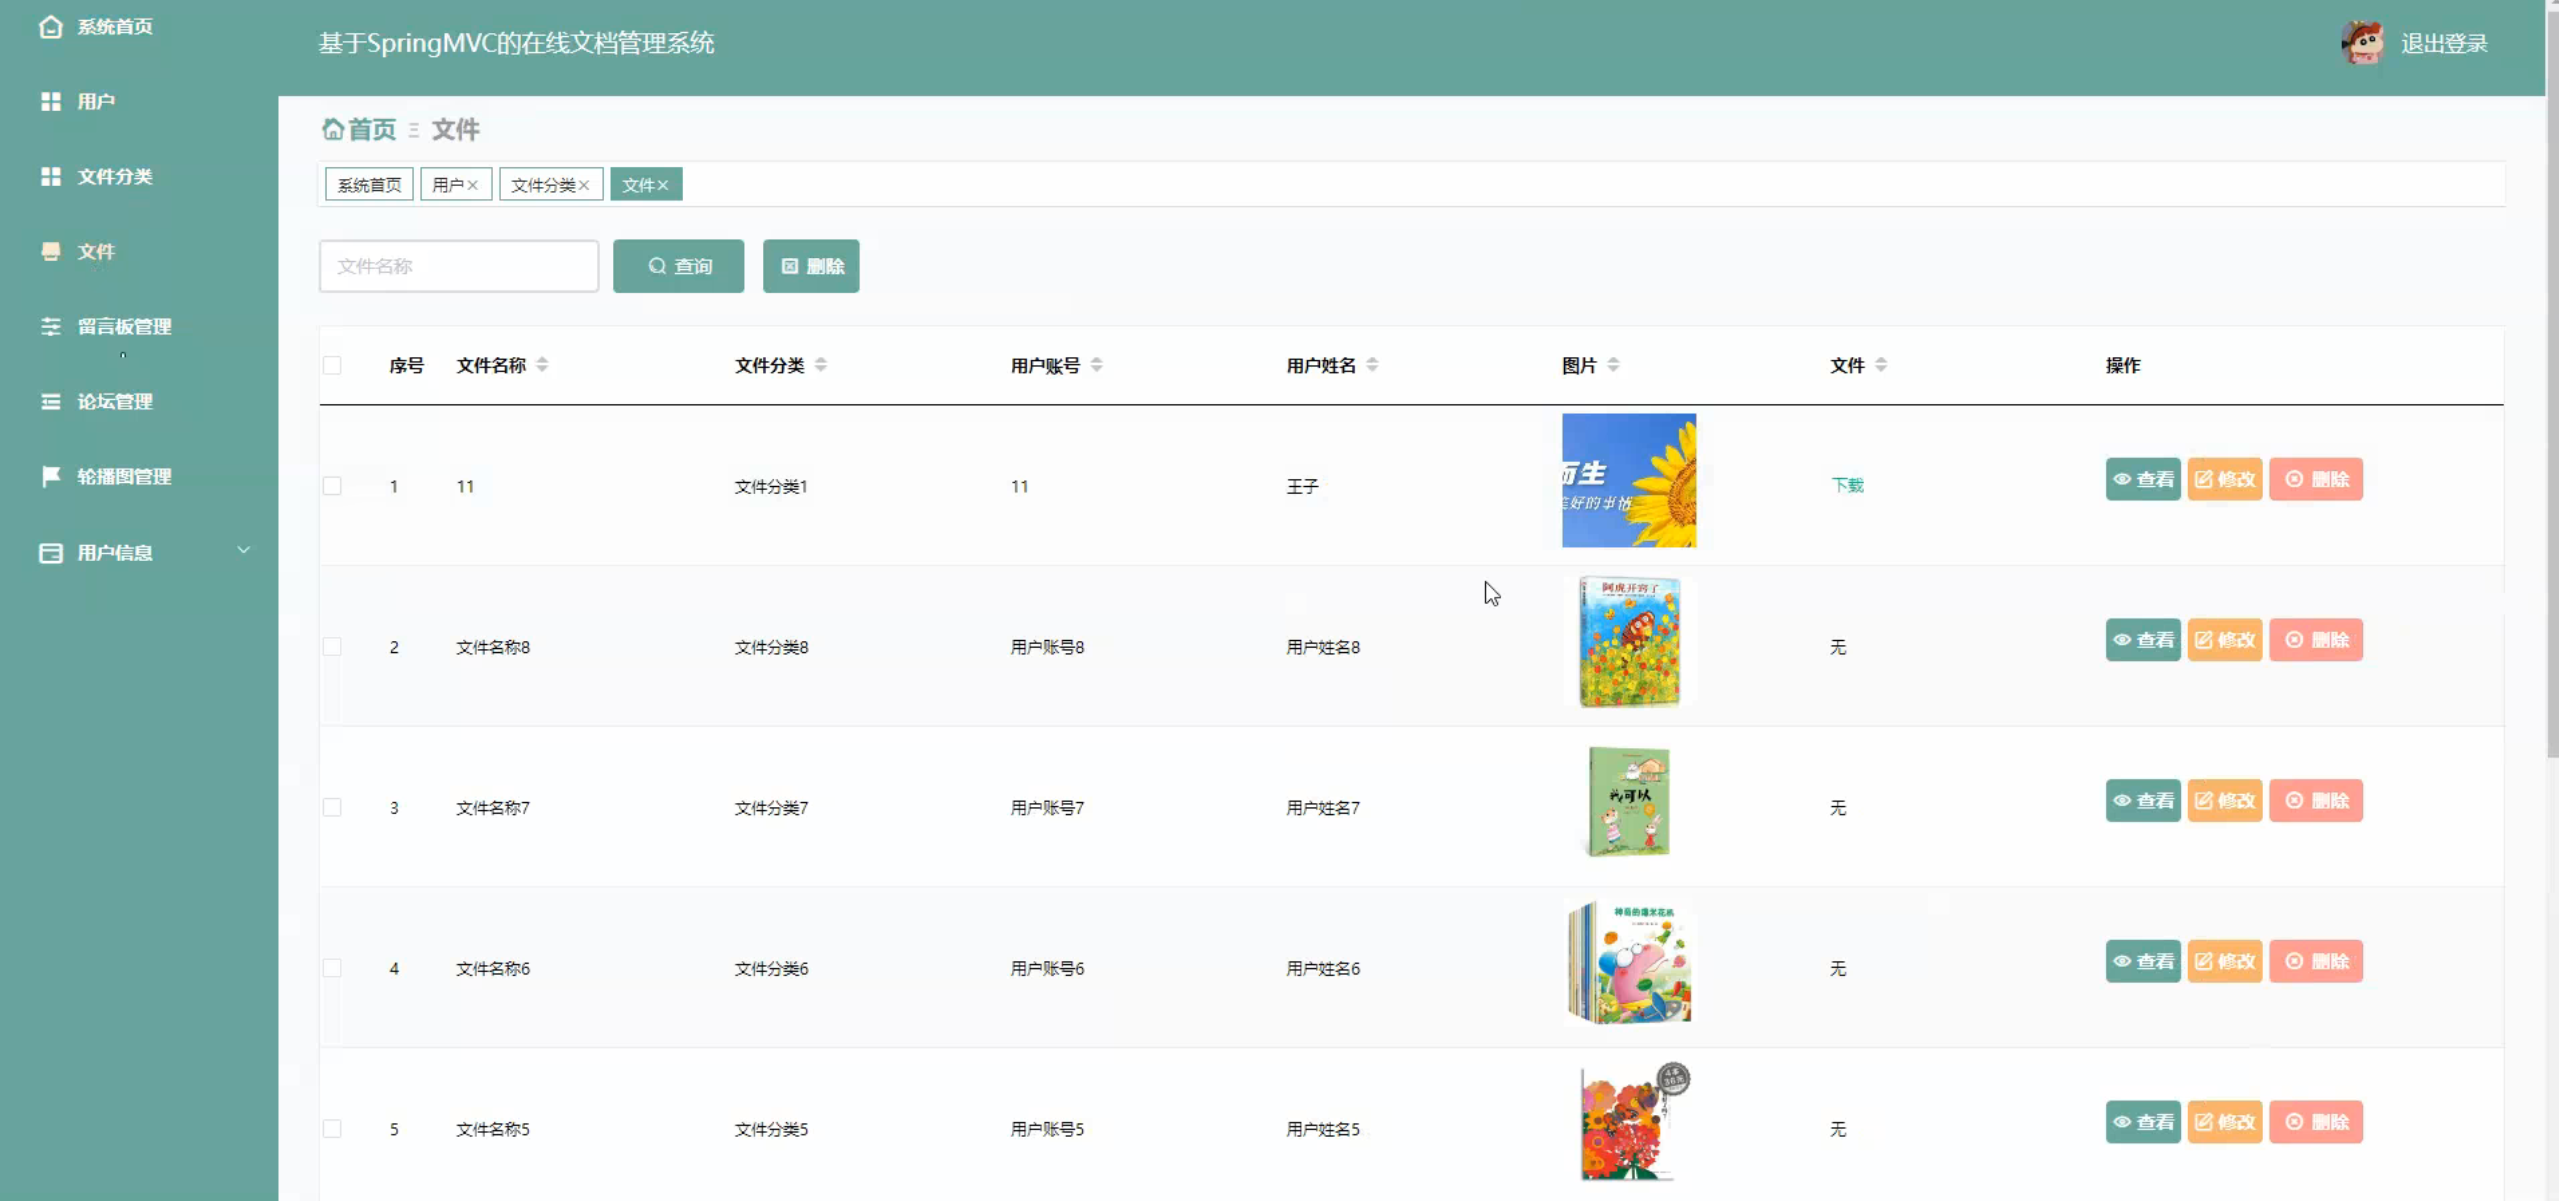
Task: Close the 用户 tab using its X icon
Action: click(x=473, y=185)
